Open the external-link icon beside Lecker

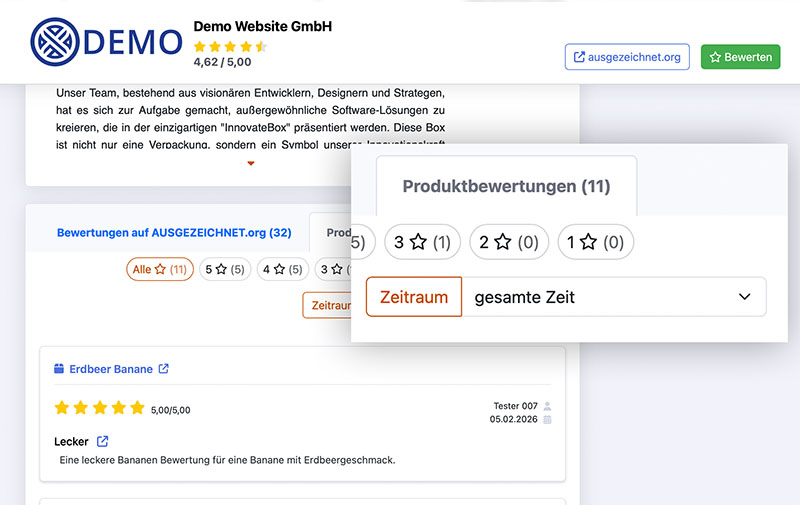pyautogui.click(x=102, y=441)
